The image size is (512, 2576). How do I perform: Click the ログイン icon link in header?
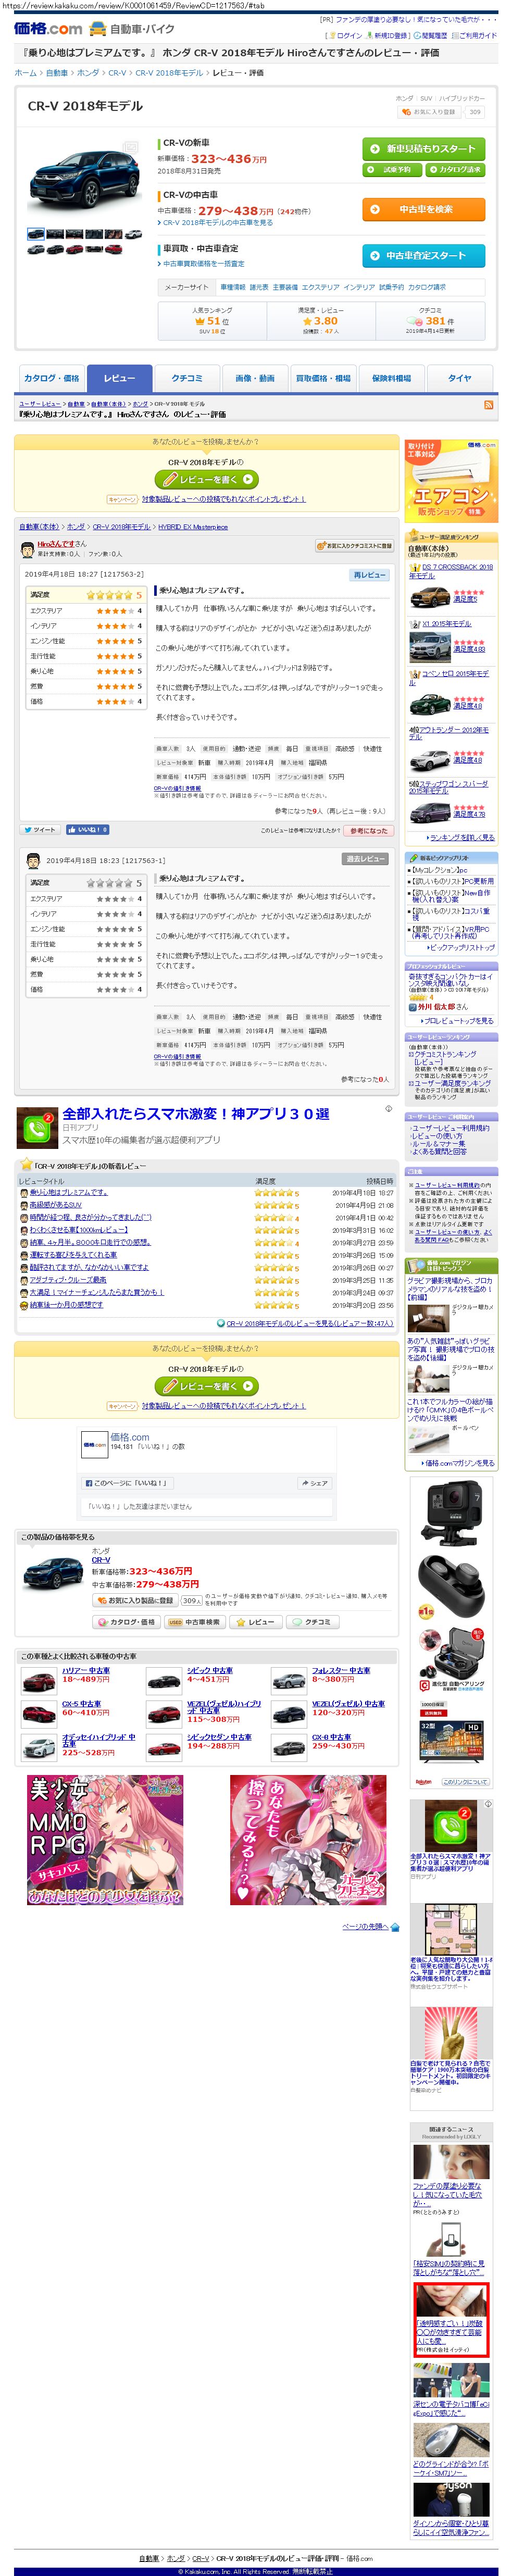coord(346,35)
